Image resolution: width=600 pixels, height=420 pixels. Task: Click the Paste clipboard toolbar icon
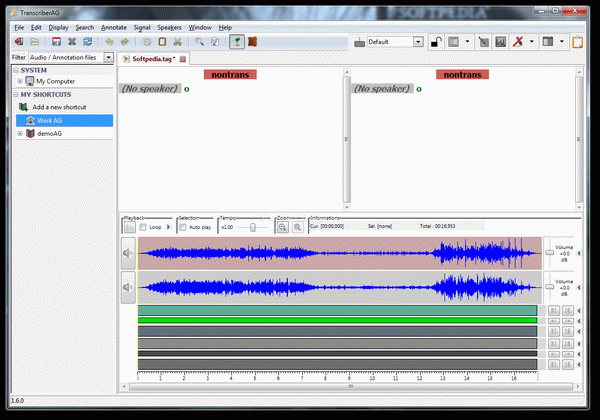[162, 42]
